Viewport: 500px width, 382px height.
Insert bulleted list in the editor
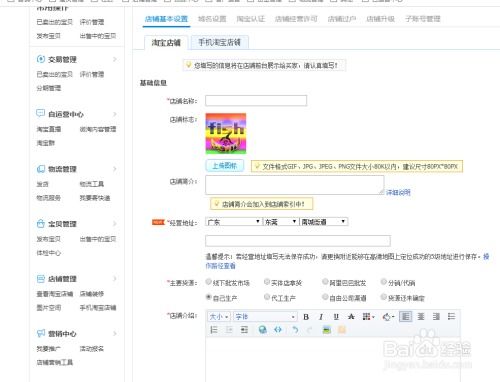point(451,316)
